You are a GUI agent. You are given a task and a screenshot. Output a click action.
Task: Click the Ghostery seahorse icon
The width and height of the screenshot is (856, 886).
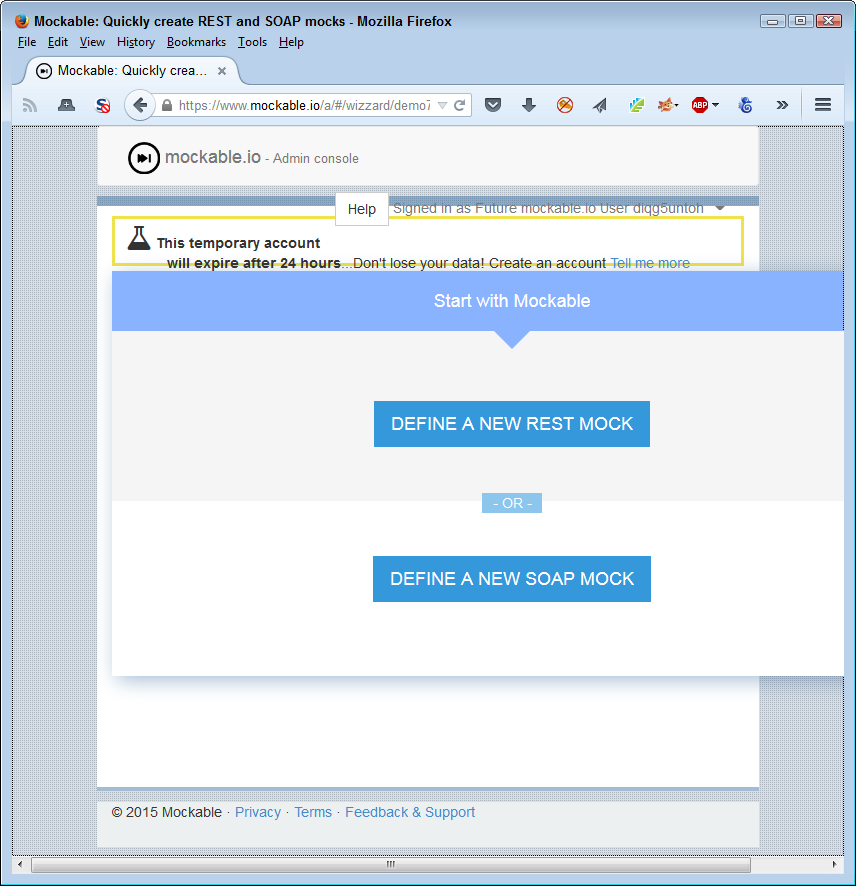click(x=745, y=105)
